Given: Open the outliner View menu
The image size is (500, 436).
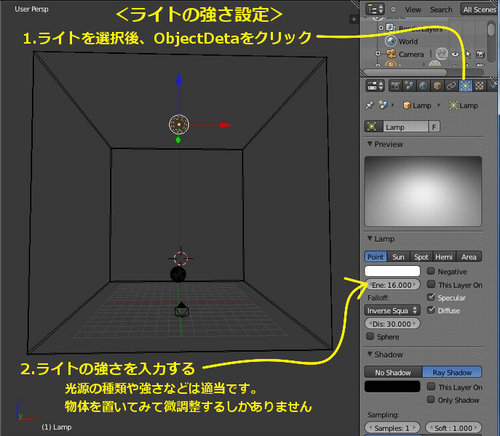Looking at the screenshot, I should [x=413, y=10].
